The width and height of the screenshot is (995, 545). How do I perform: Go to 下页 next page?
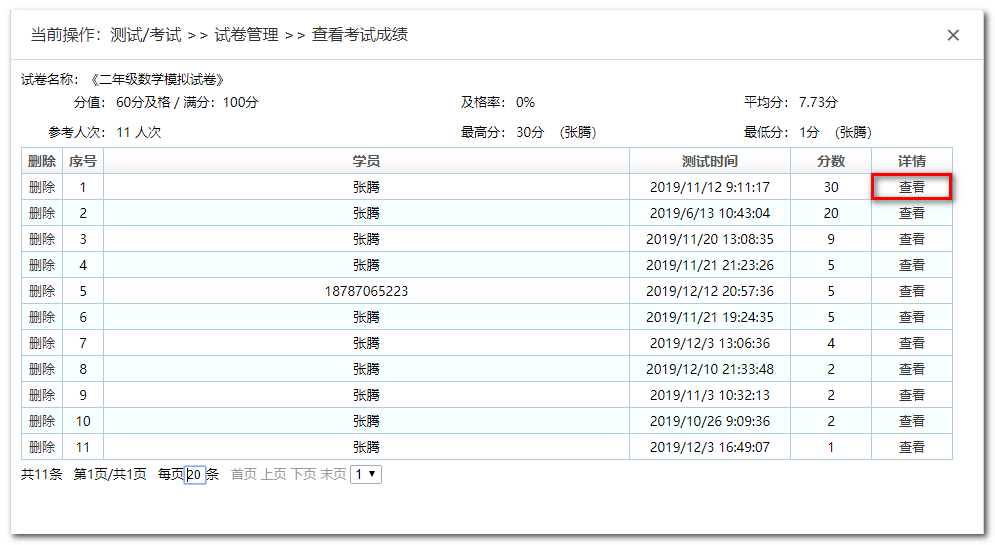point(303,475)
